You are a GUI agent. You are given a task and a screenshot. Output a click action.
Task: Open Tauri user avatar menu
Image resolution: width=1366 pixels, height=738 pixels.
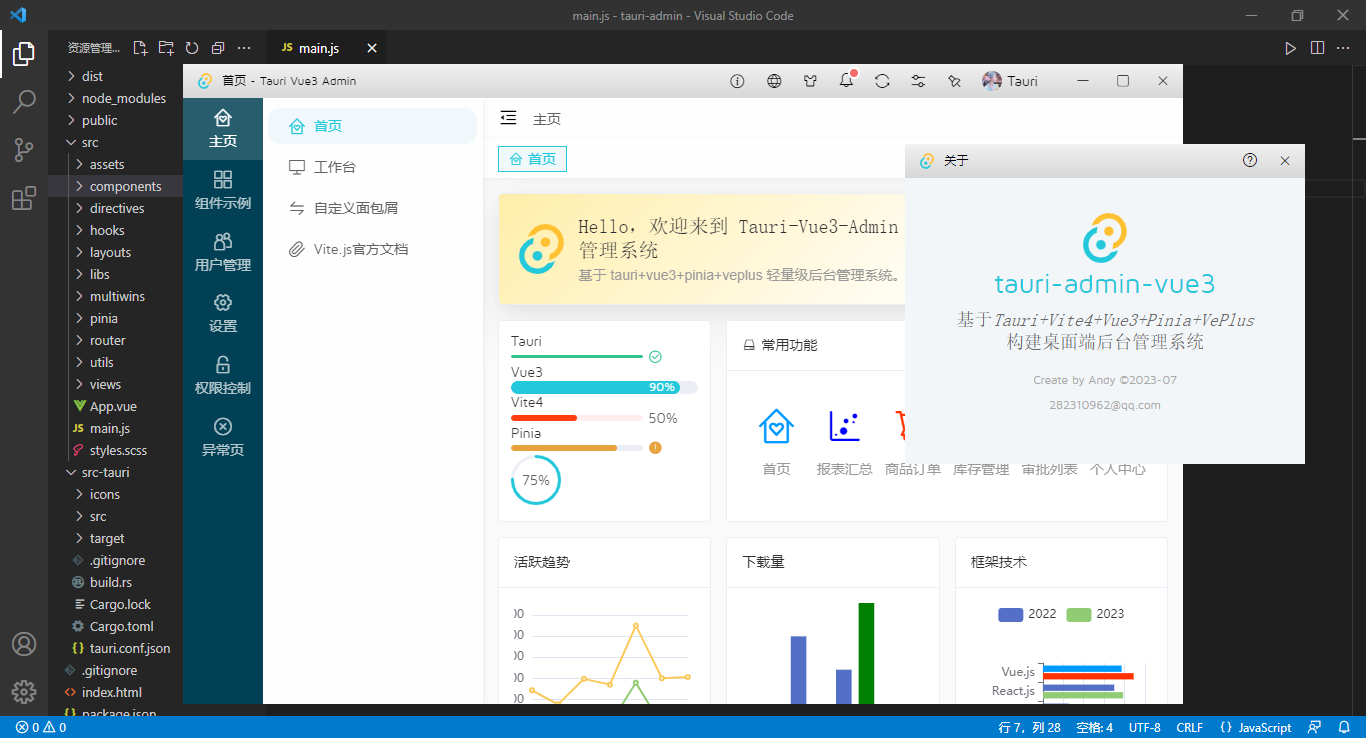point(1010,81)
